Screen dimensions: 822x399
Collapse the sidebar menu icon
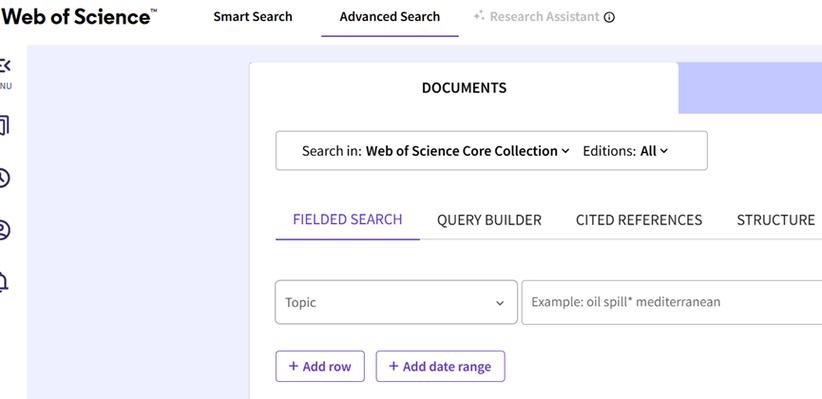pos(4,66)
